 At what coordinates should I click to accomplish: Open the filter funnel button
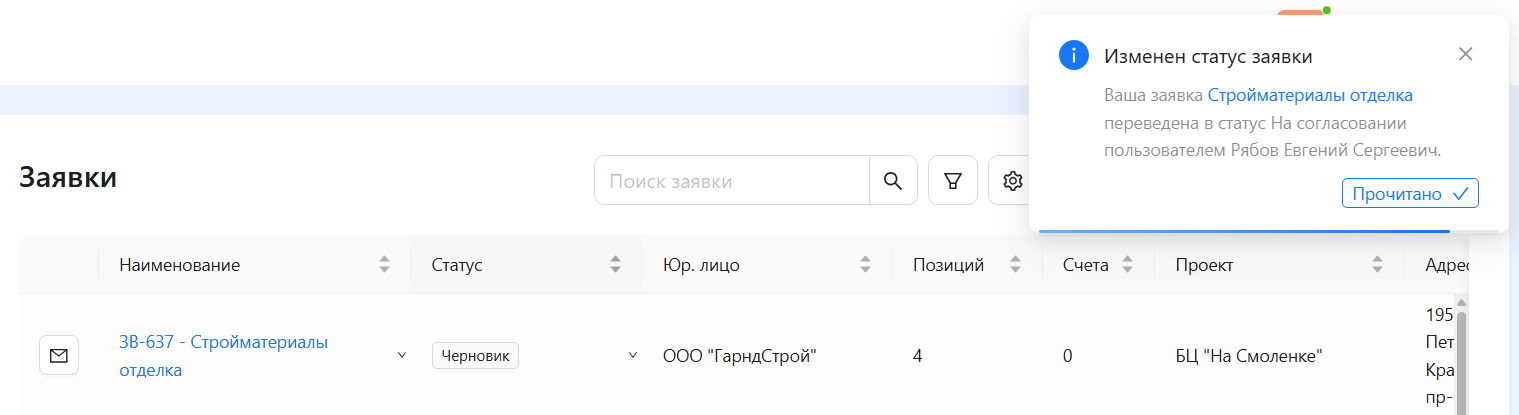click(x=953, y=181)
